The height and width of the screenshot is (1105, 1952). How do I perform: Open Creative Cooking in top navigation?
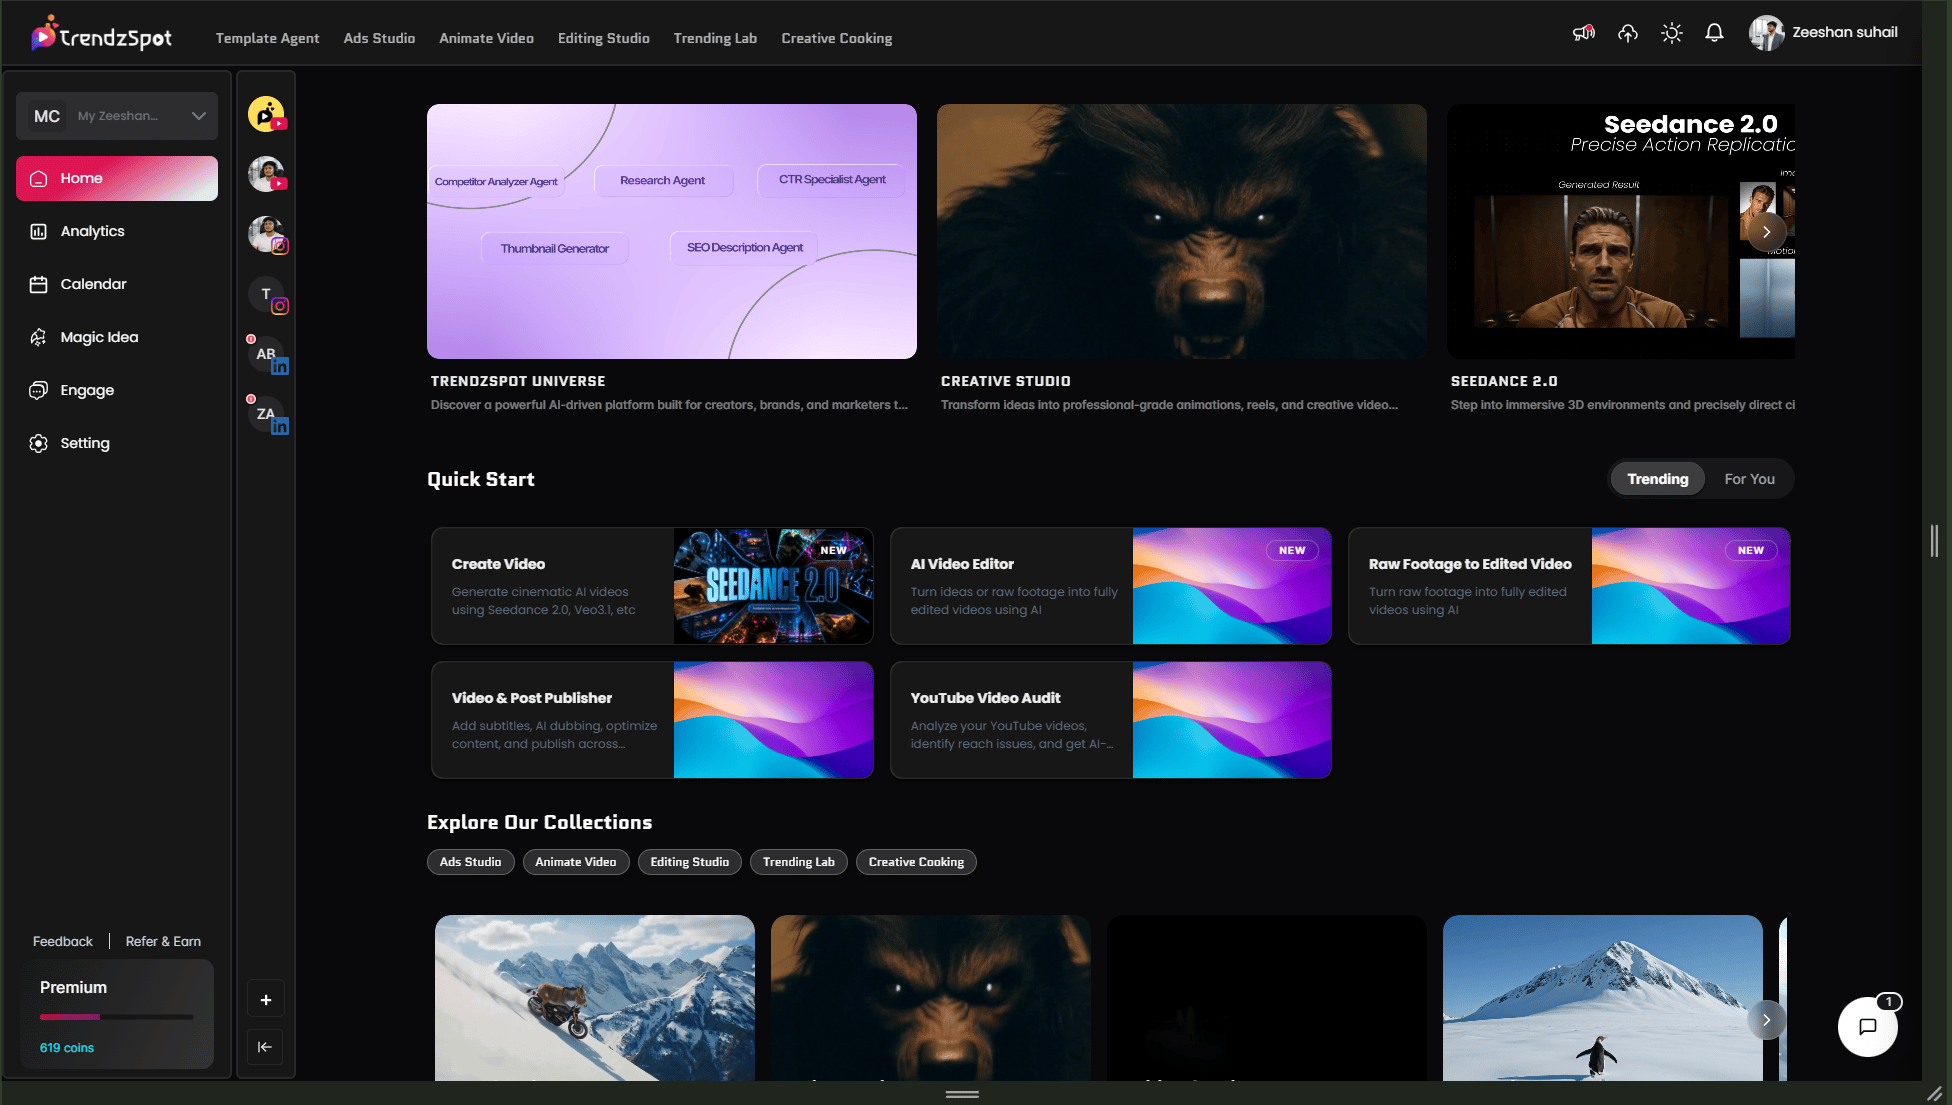coord(836,38)
